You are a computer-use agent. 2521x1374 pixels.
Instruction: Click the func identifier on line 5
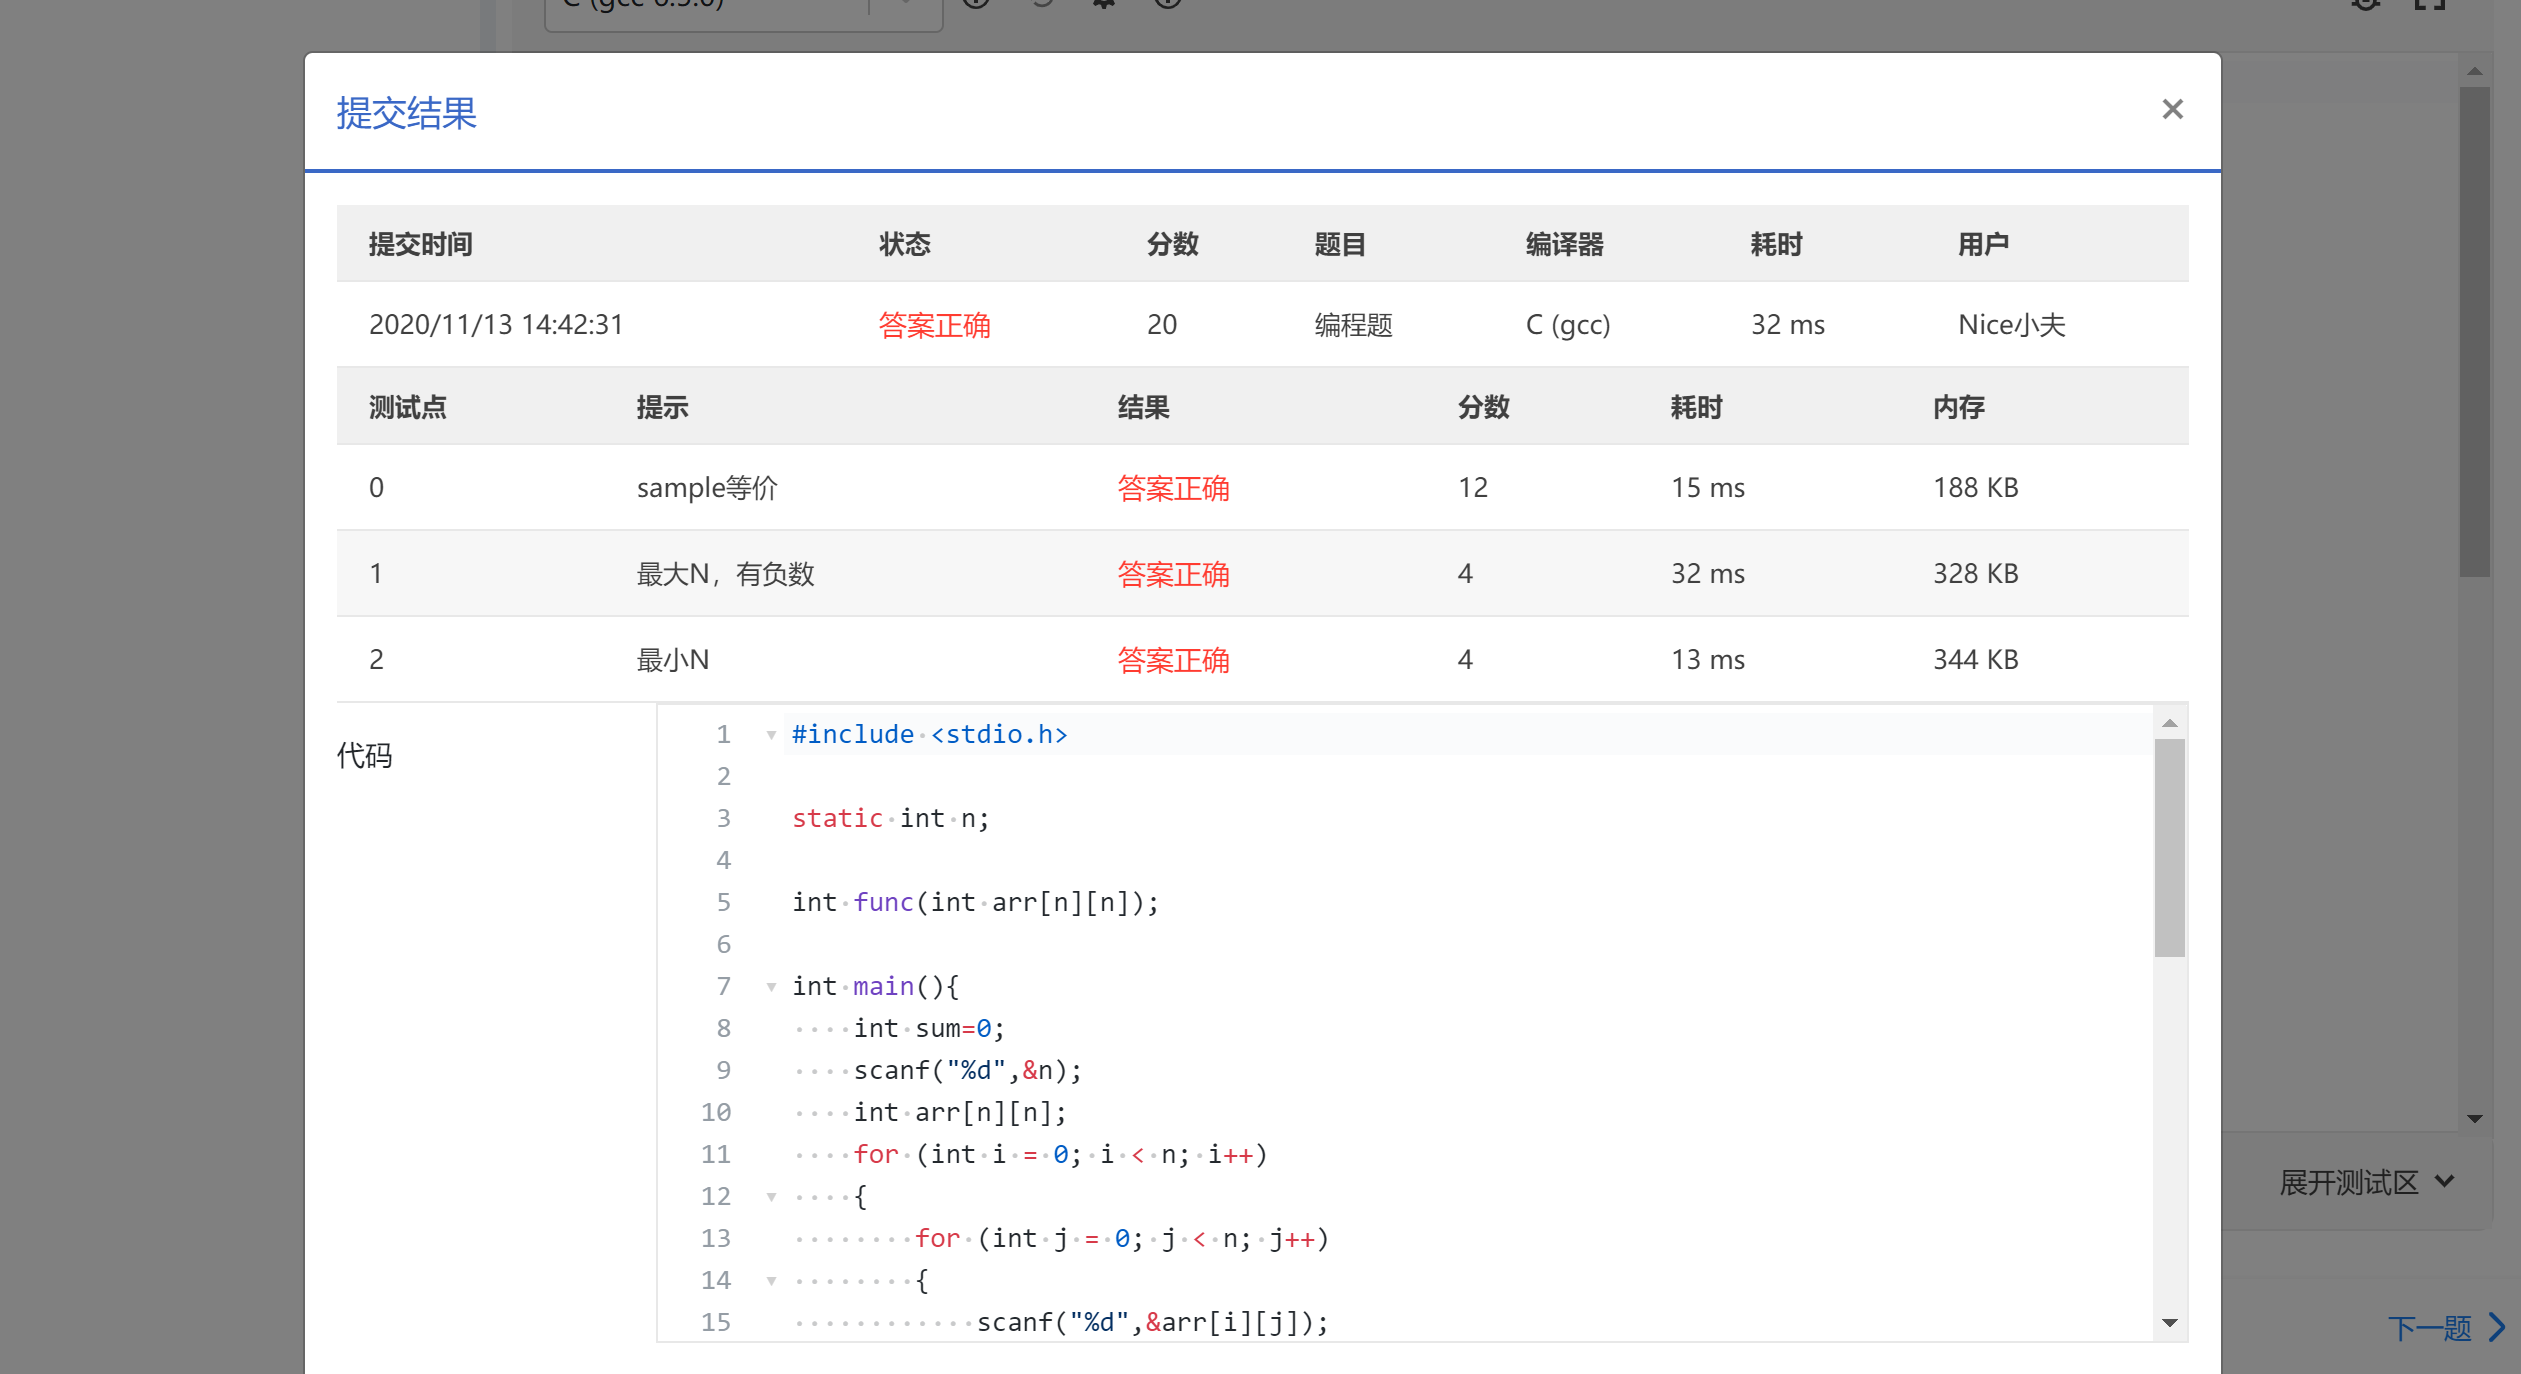883,903
